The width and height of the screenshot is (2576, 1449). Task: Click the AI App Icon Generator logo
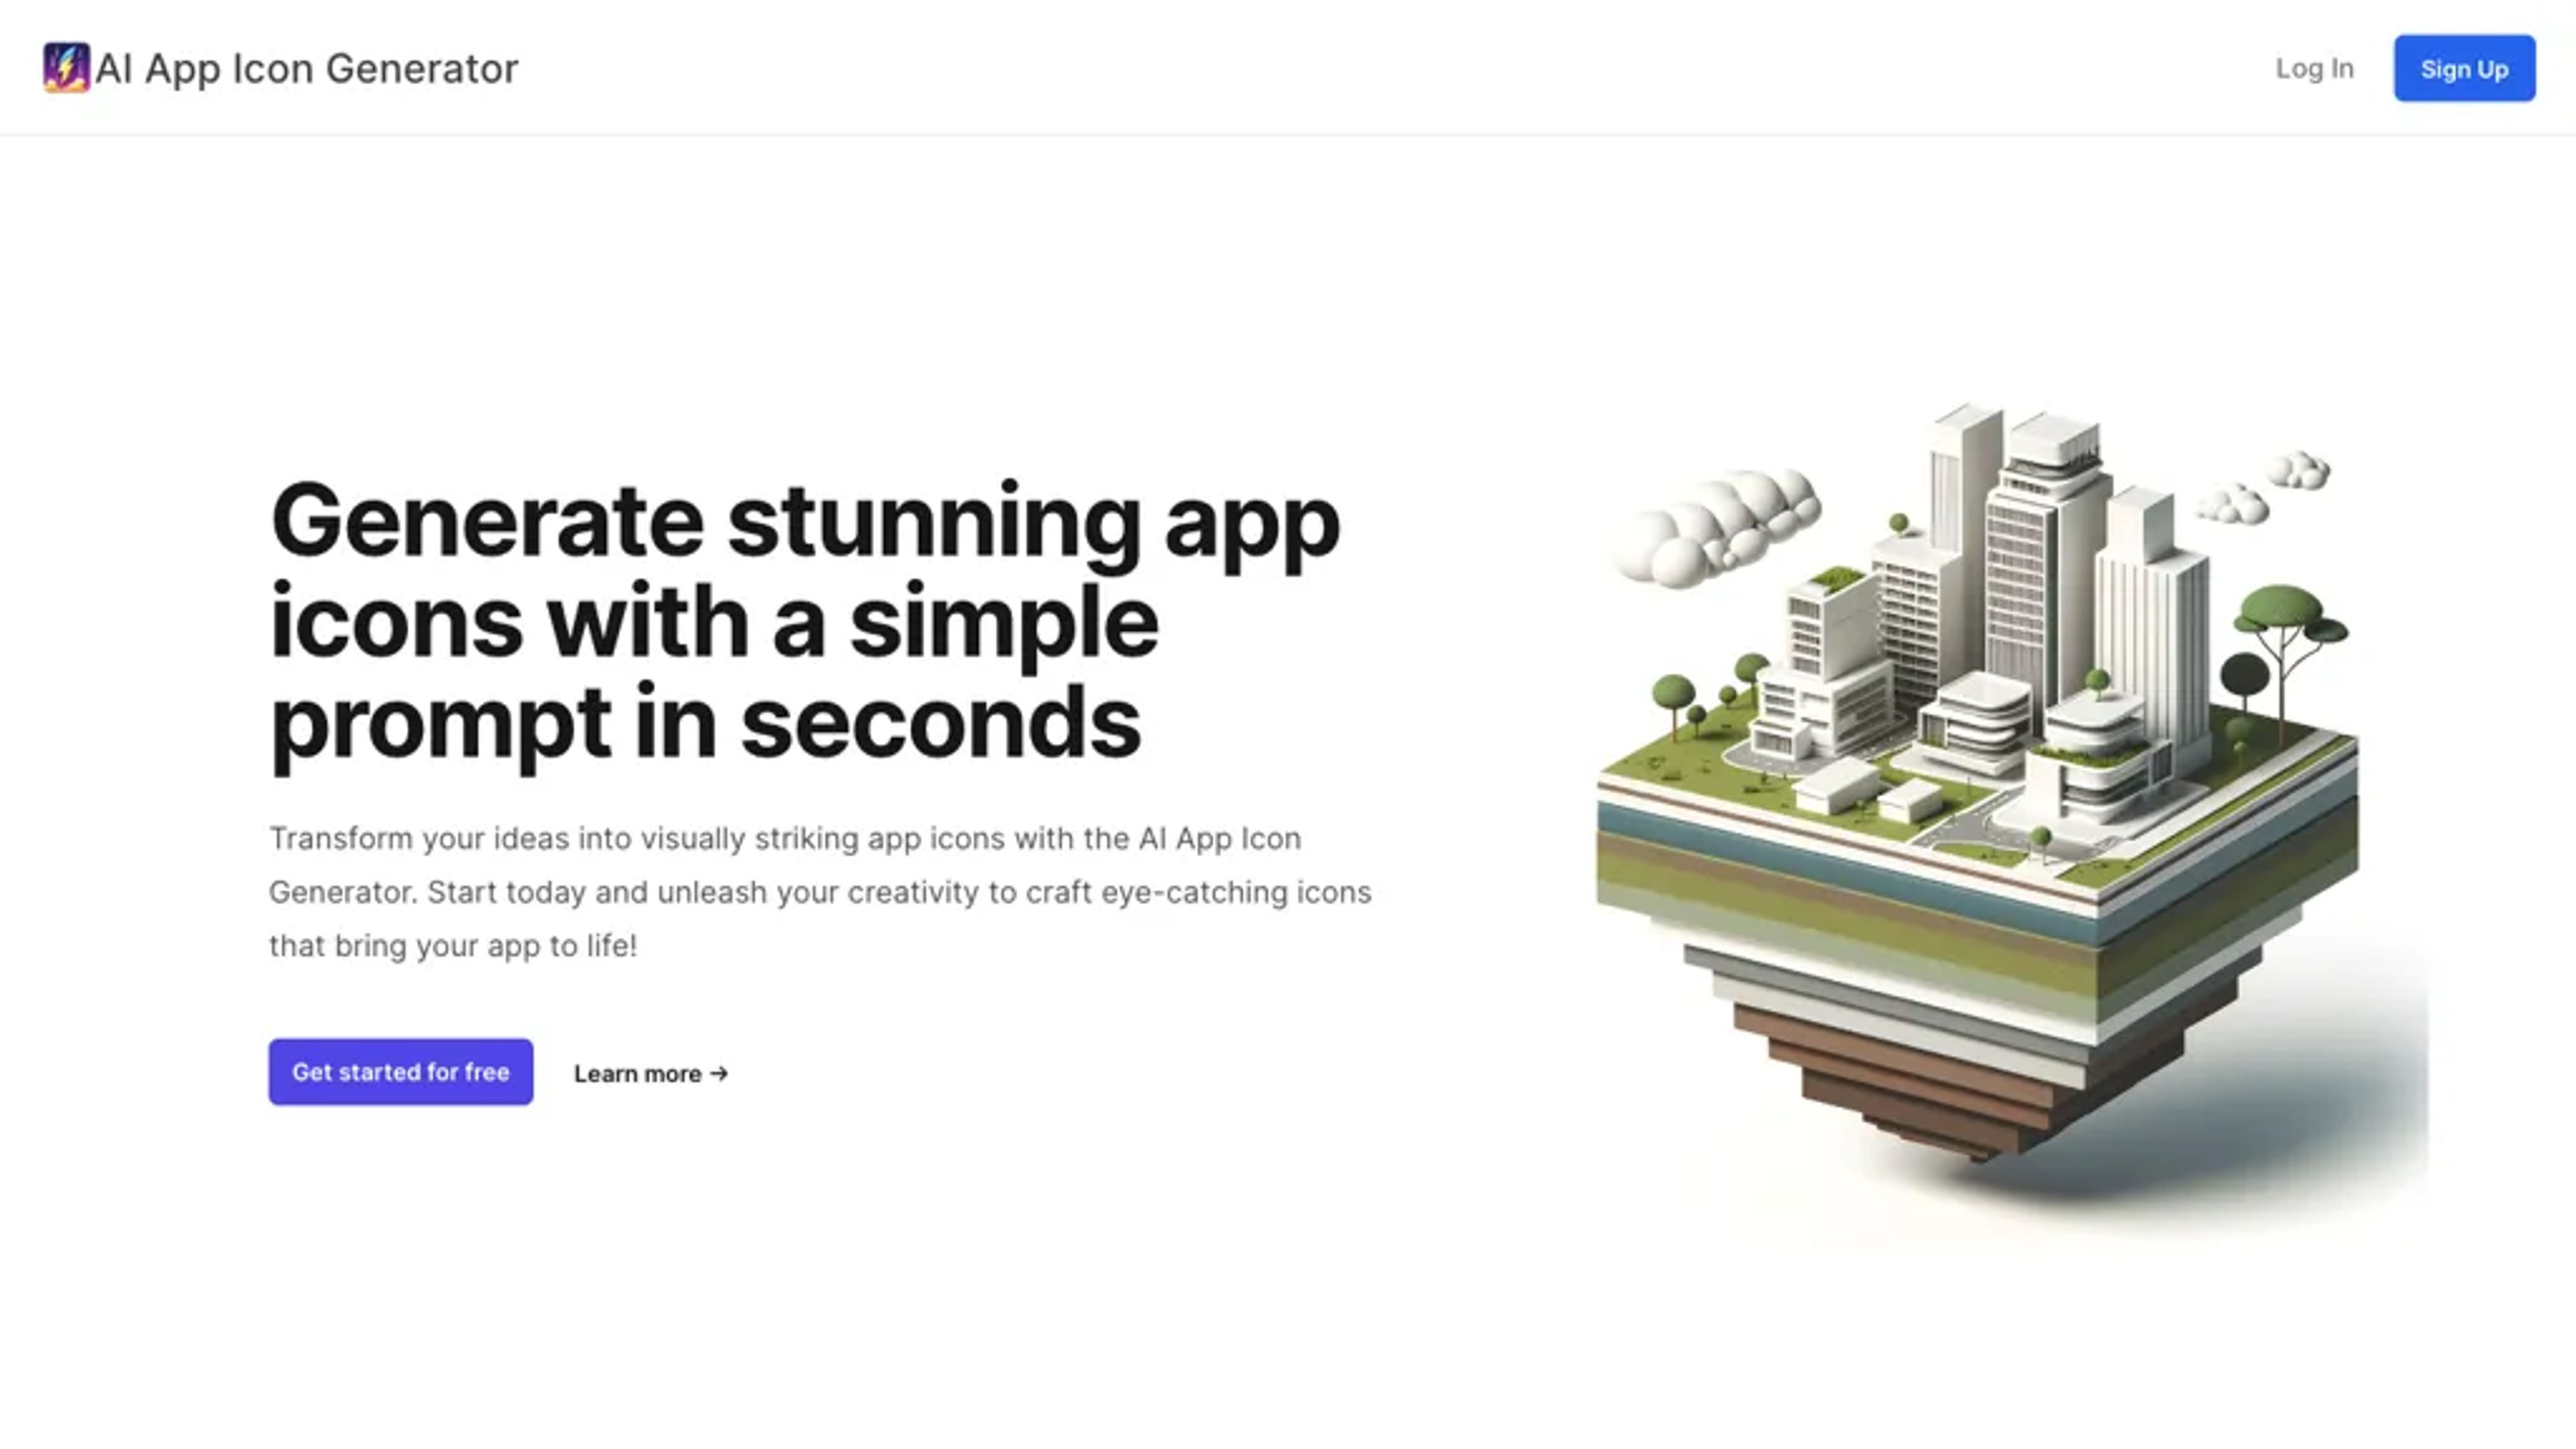66,66
